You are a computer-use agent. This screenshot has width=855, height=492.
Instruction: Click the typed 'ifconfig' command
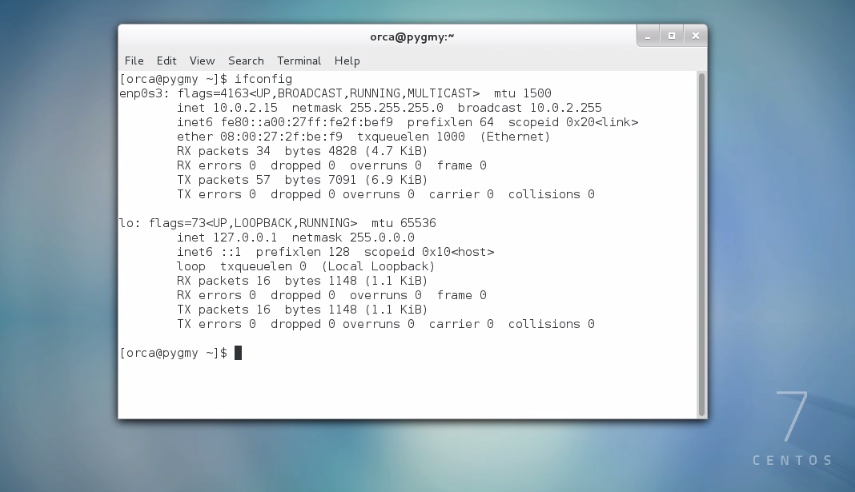[x=263, y=79]
